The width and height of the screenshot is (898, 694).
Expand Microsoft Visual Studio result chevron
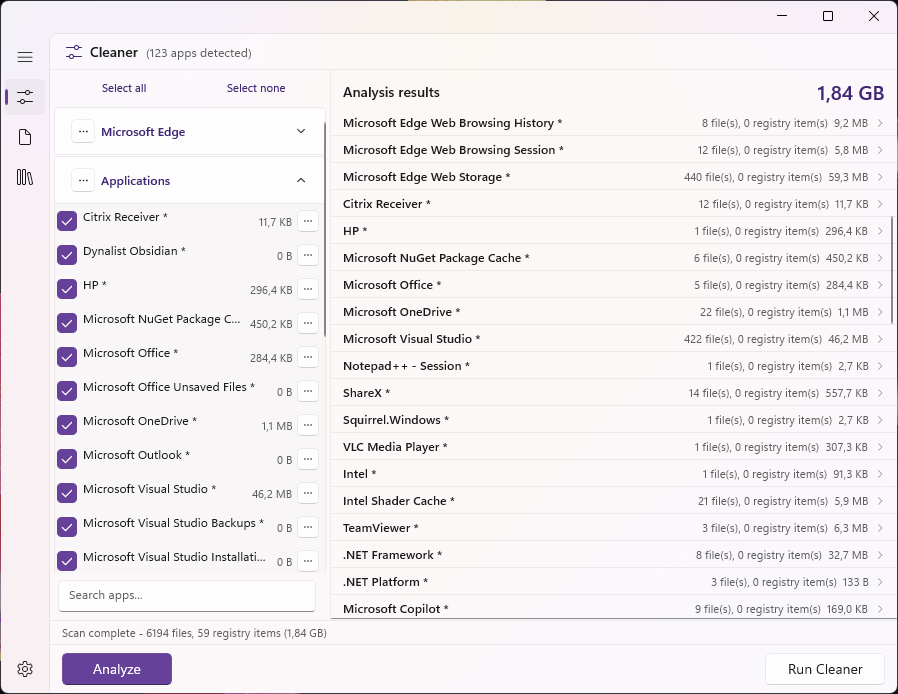(880, 339)
